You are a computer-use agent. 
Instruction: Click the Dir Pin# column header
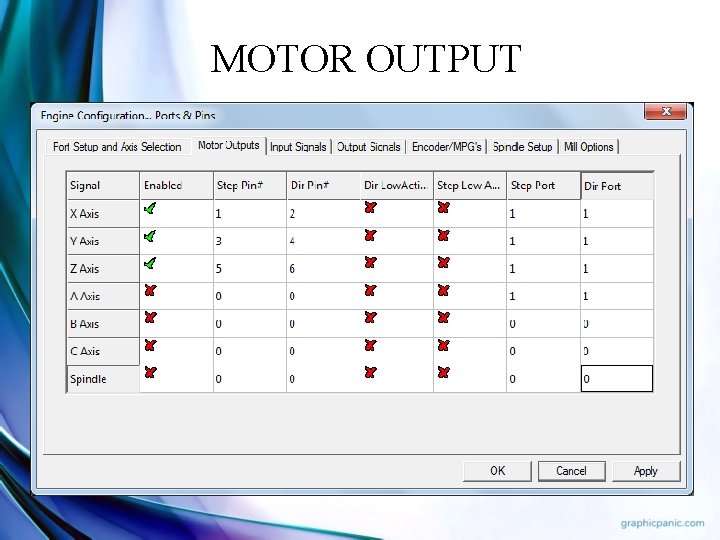click(323, 186)
